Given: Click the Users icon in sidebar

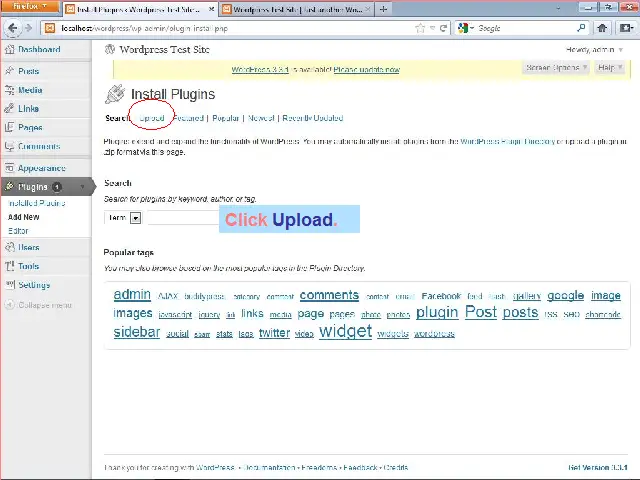Looking at the screenshot, I should point(9,247).
